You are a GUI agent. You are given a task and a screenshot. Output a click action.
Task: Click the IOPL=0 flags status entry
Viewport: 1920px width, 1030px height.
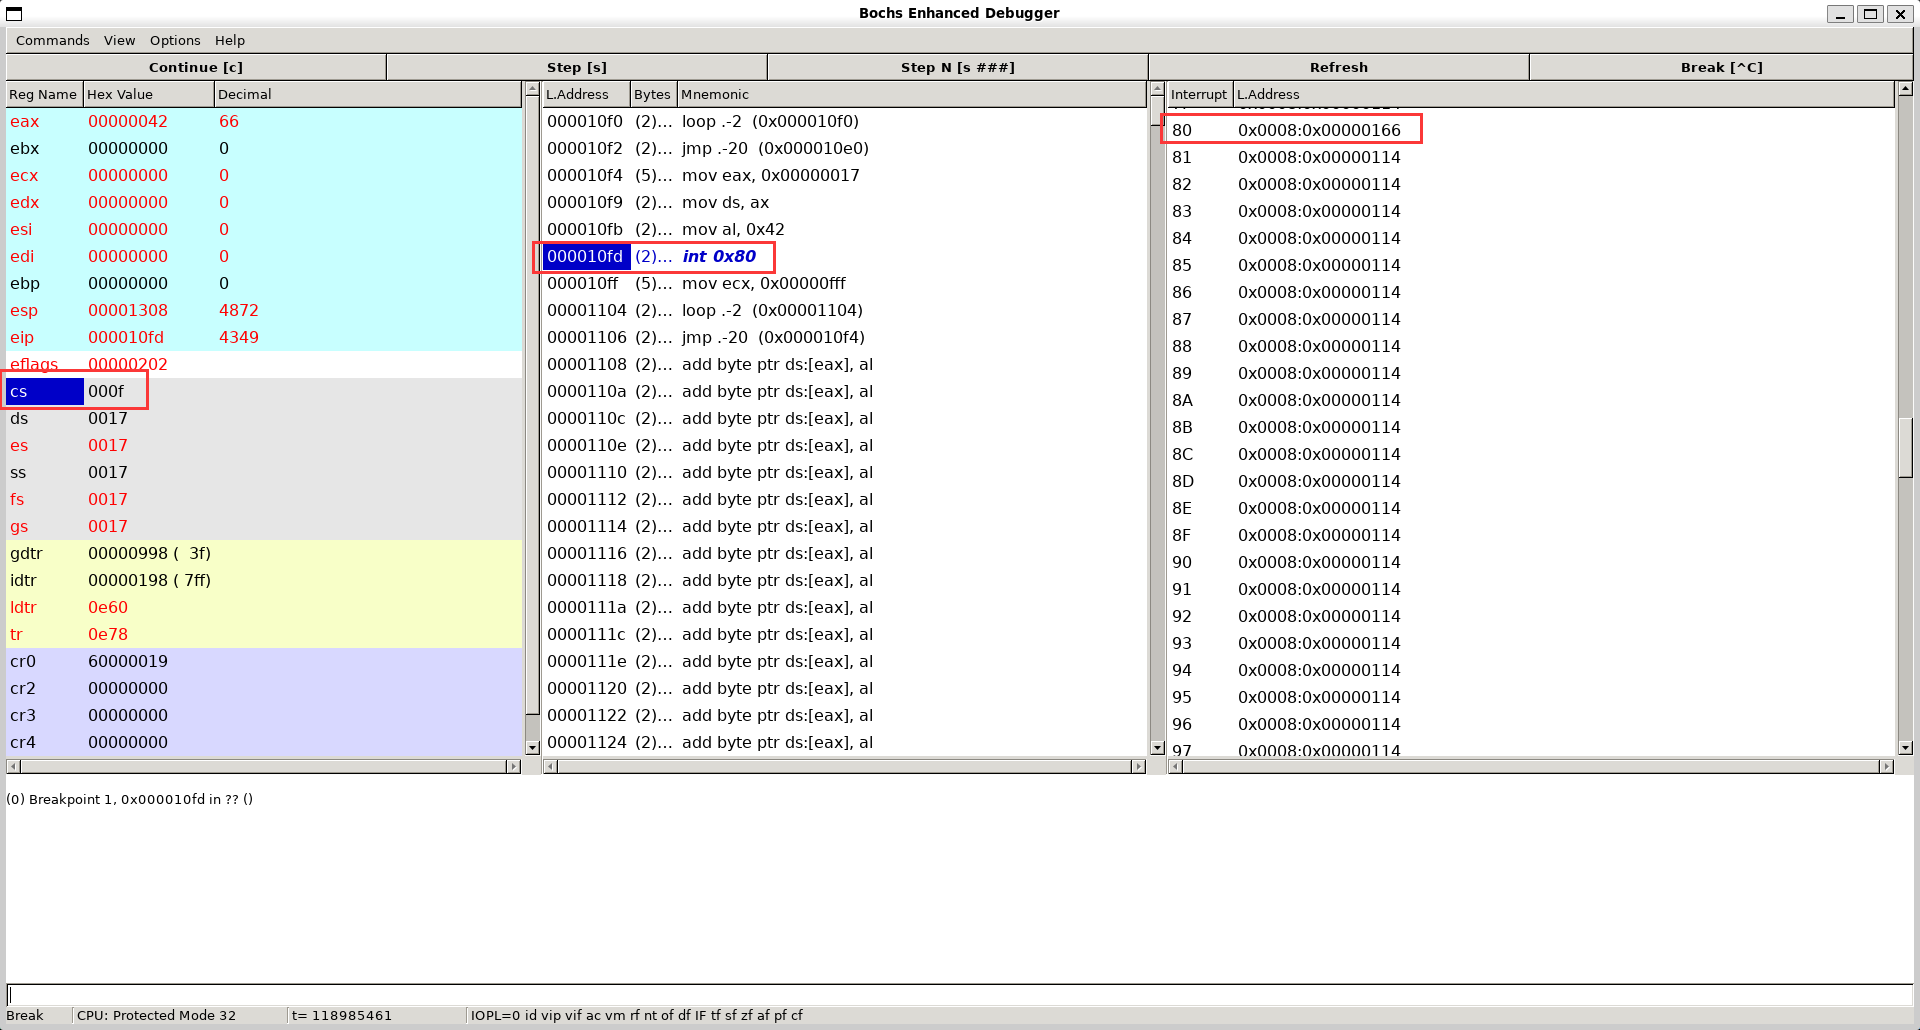click(x=637, y=1015)
